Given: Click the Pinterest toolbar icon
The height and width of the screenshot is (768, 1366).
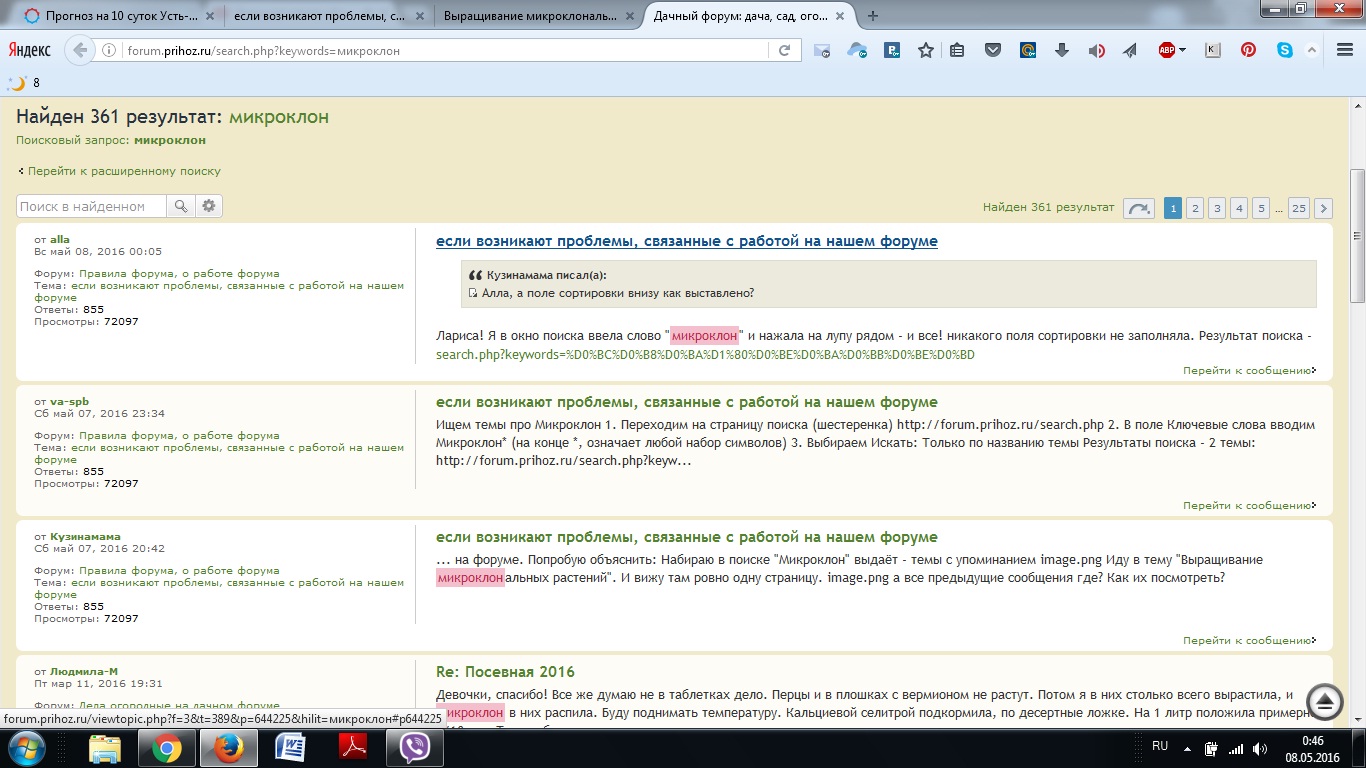Looking at the screenshot, I should pos(1248,50).
